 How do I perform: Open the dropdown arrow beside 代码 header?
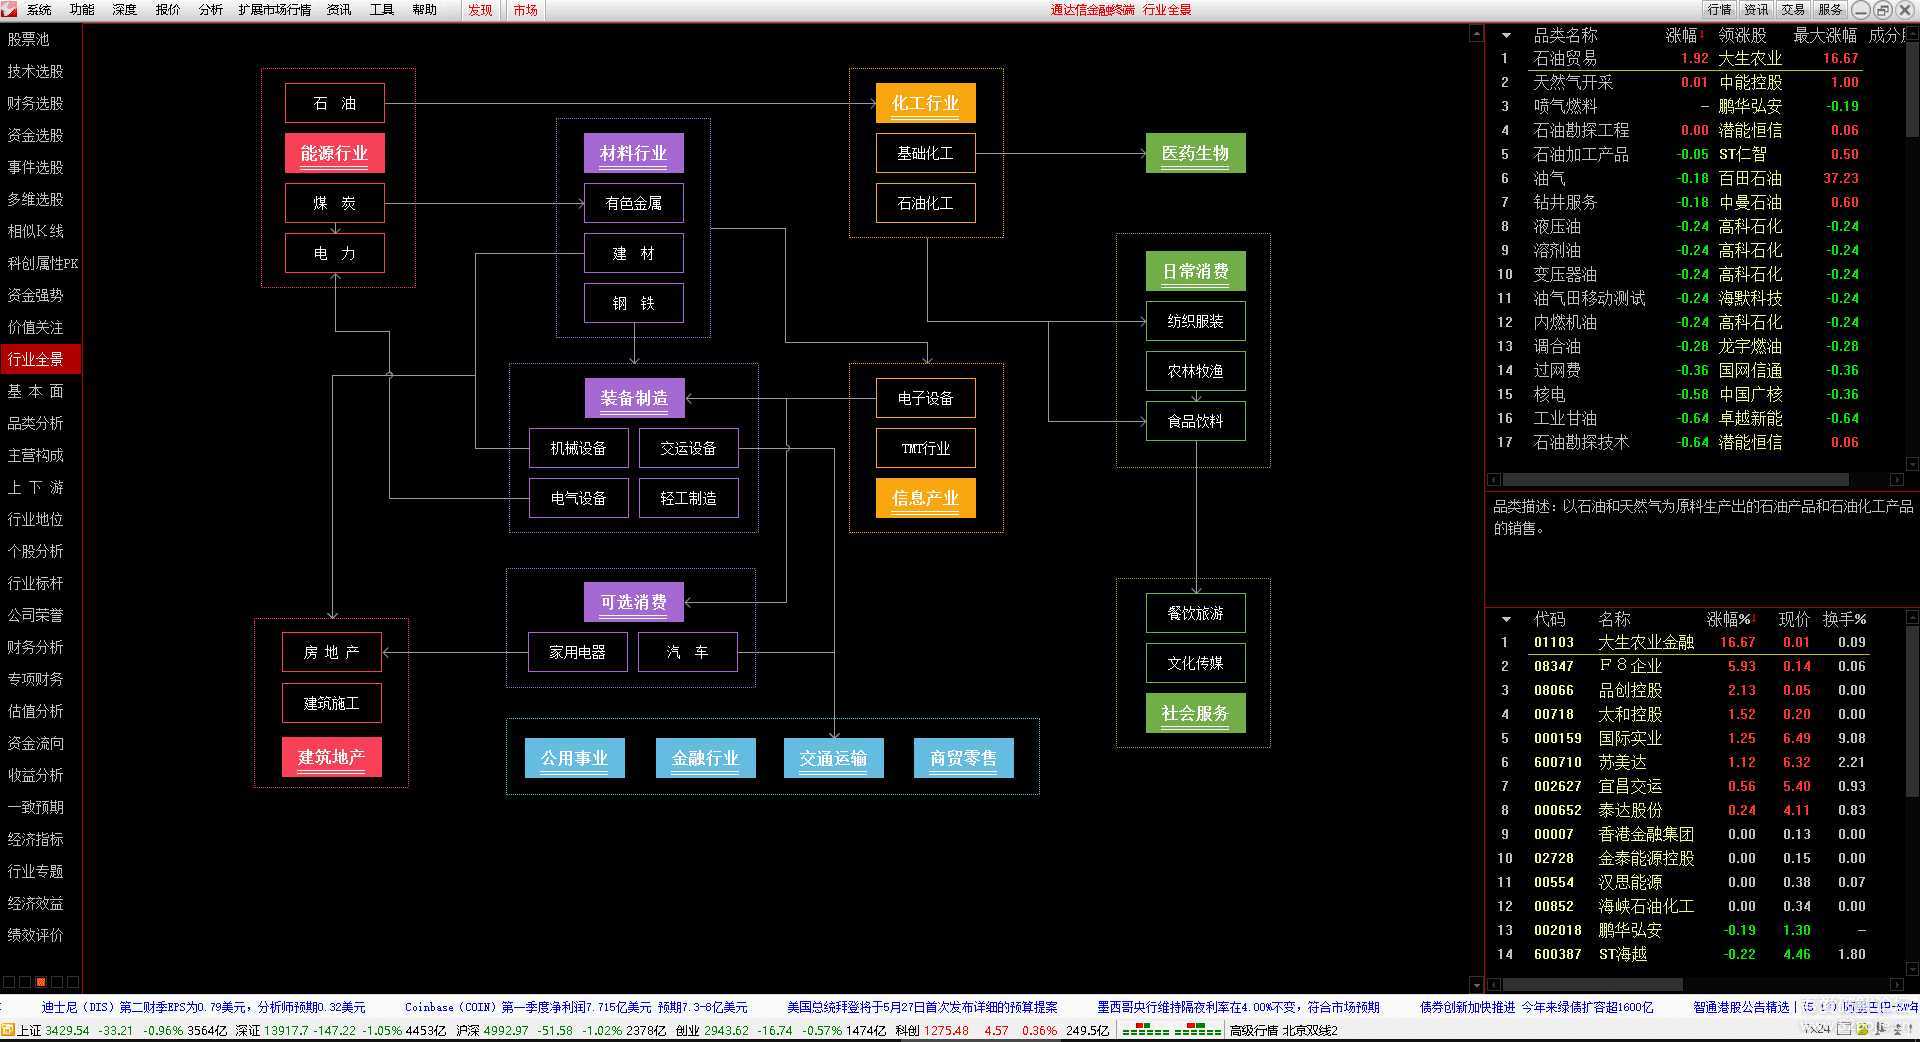(x=1506, y=620)
